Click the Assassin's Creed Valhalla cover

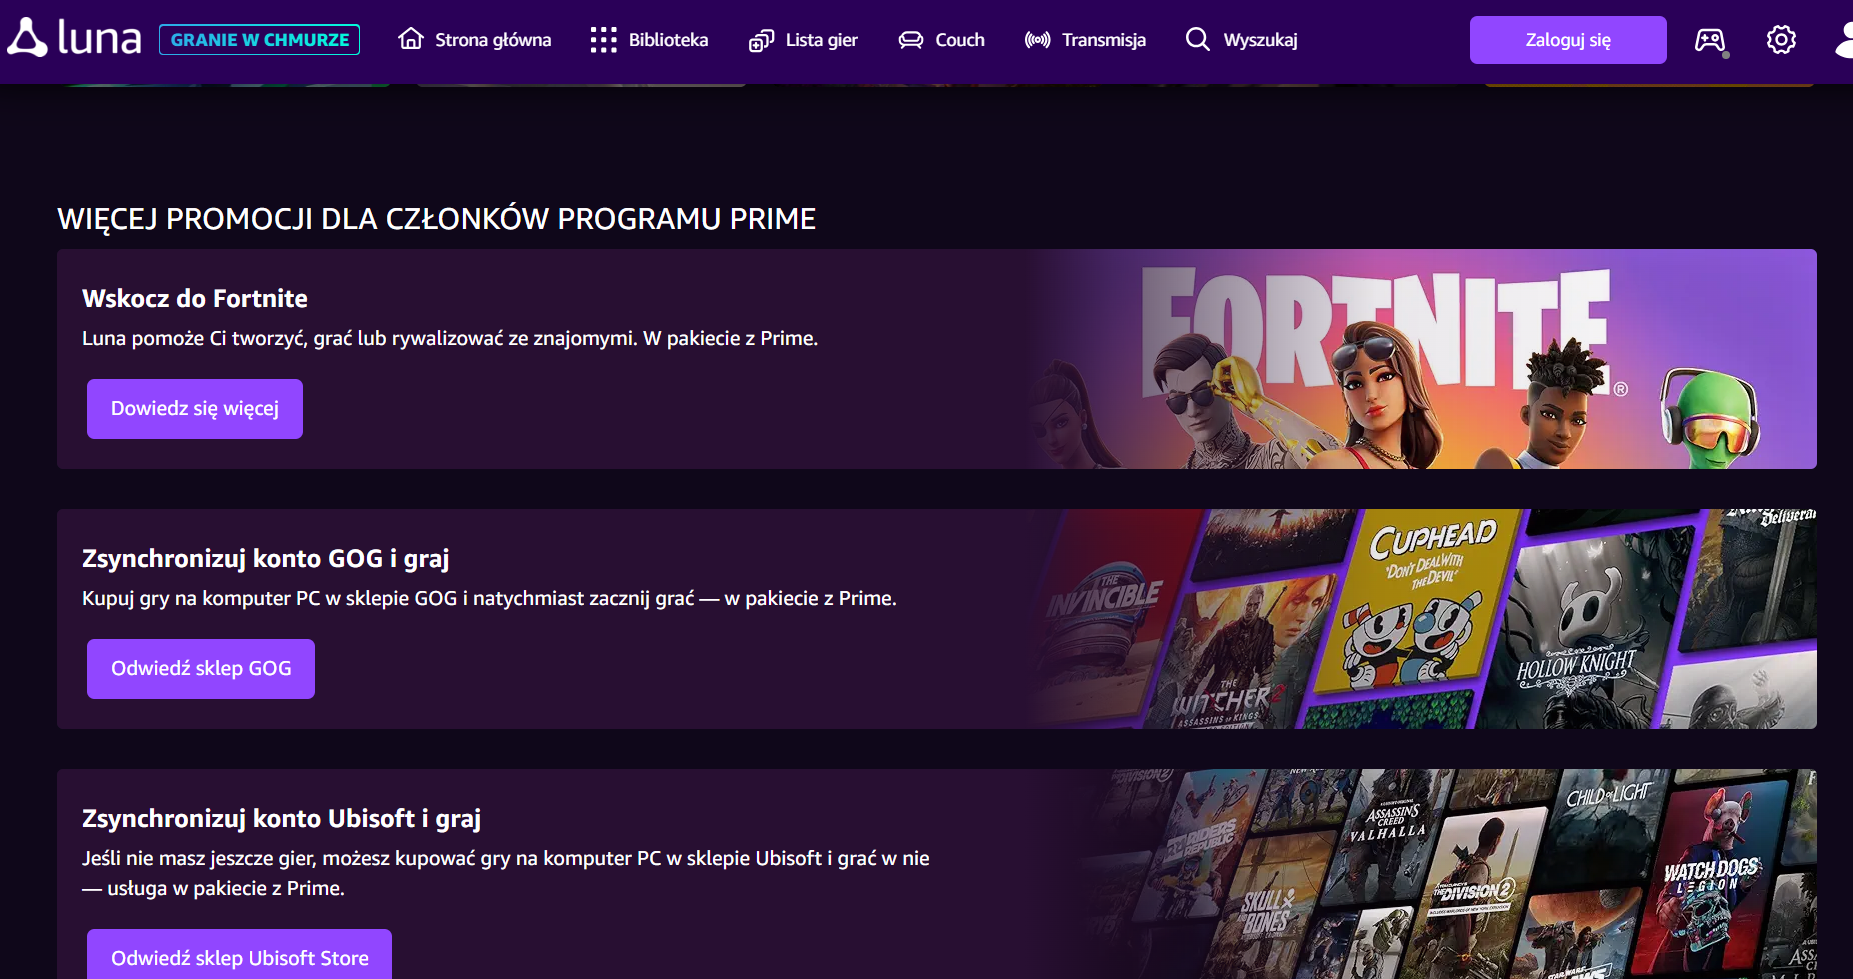click(1388, 836)
